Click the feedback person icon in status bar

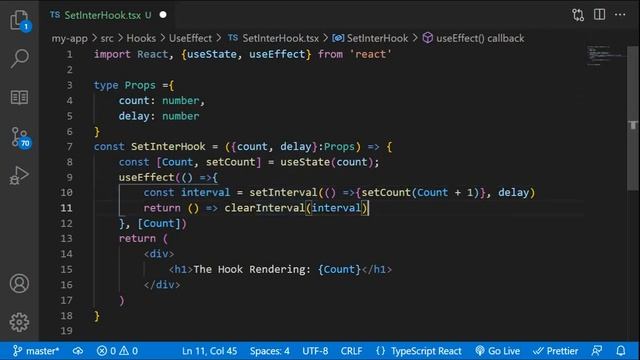point(597,351)
